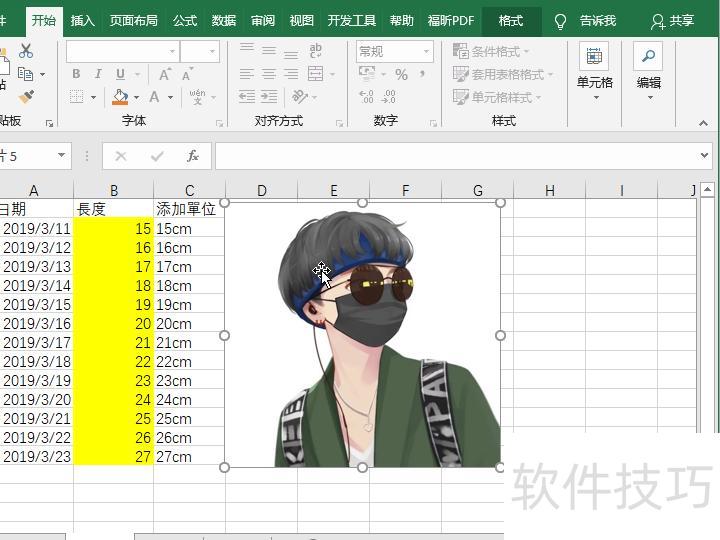The width and height of the screenshot is (720, 540).
Task: Click Merge and Center icon
Action: 315,74
